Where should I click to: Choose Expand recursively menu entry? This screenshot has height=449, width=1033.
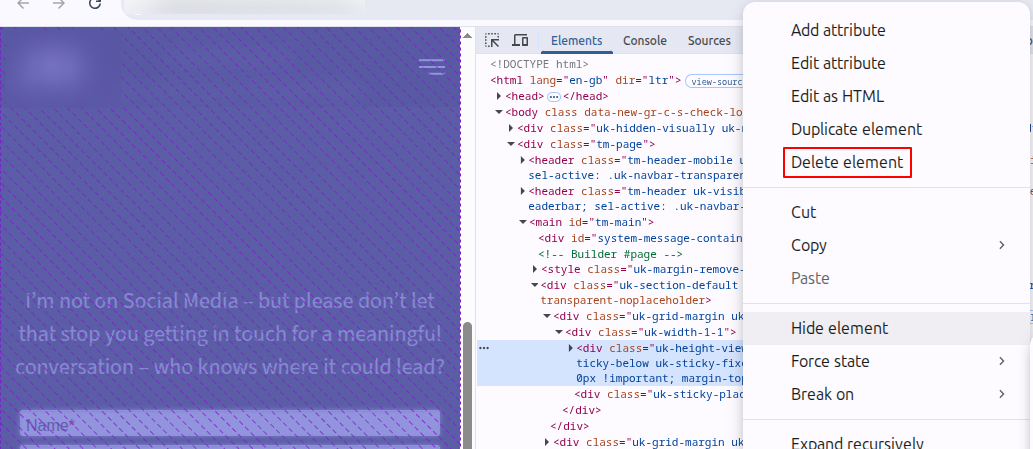856,442
